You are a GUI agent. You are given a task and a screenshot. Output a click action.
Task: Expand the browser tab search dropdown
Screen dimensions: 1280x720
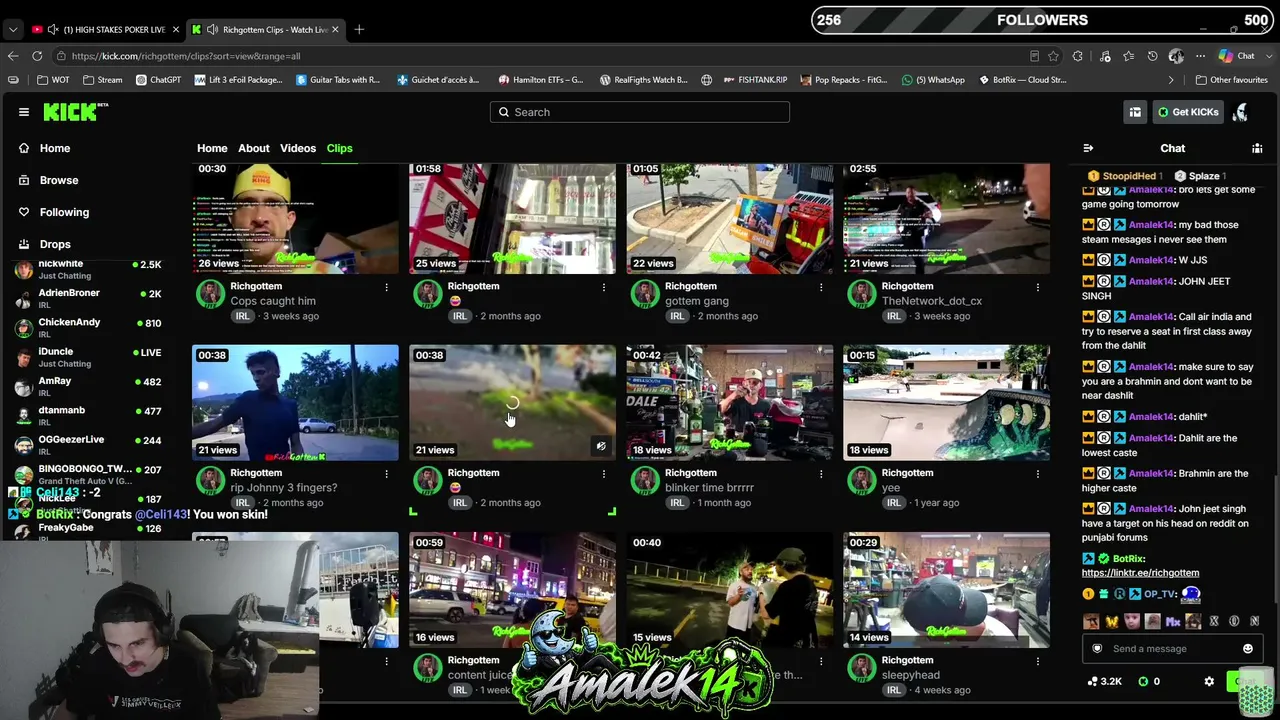pos(13,29)
